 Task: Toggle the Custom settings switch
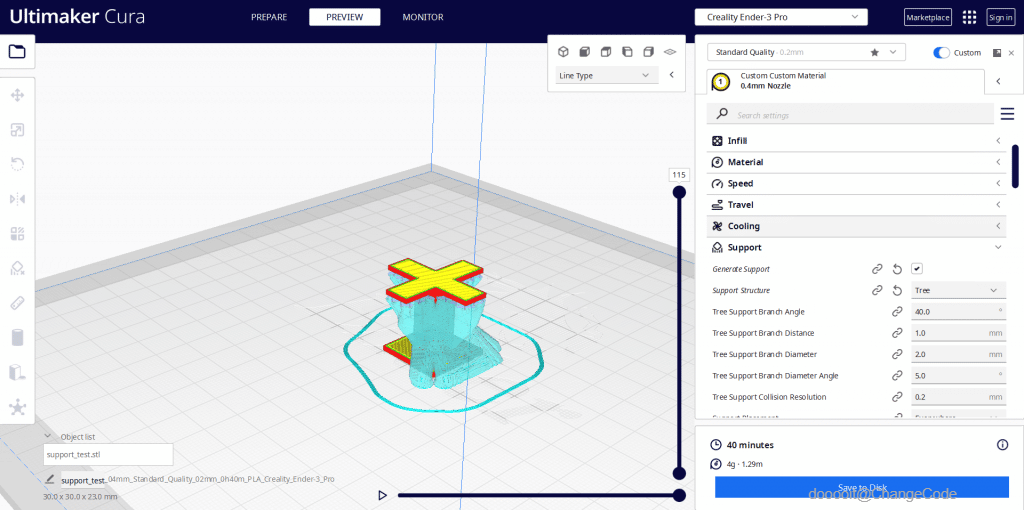941,52
